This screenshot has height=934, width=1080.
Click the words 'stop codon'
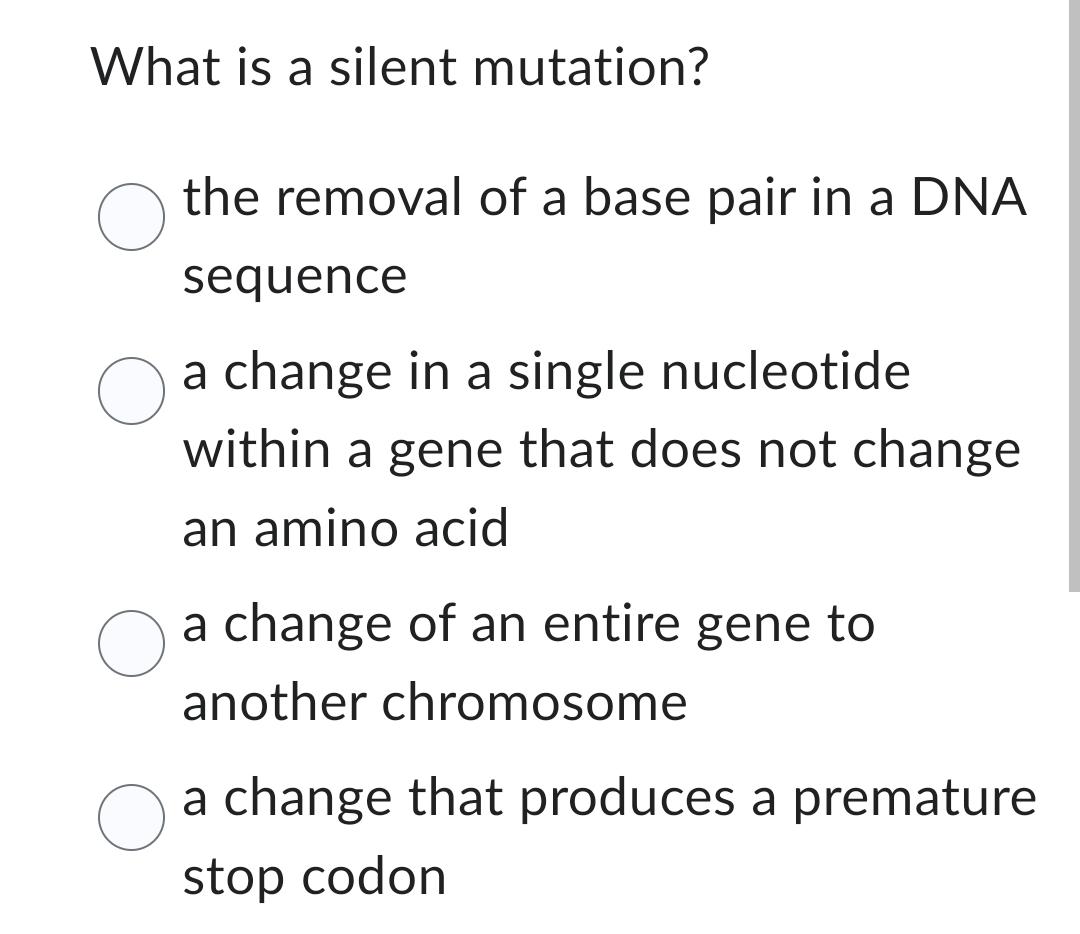pos(315,875)
